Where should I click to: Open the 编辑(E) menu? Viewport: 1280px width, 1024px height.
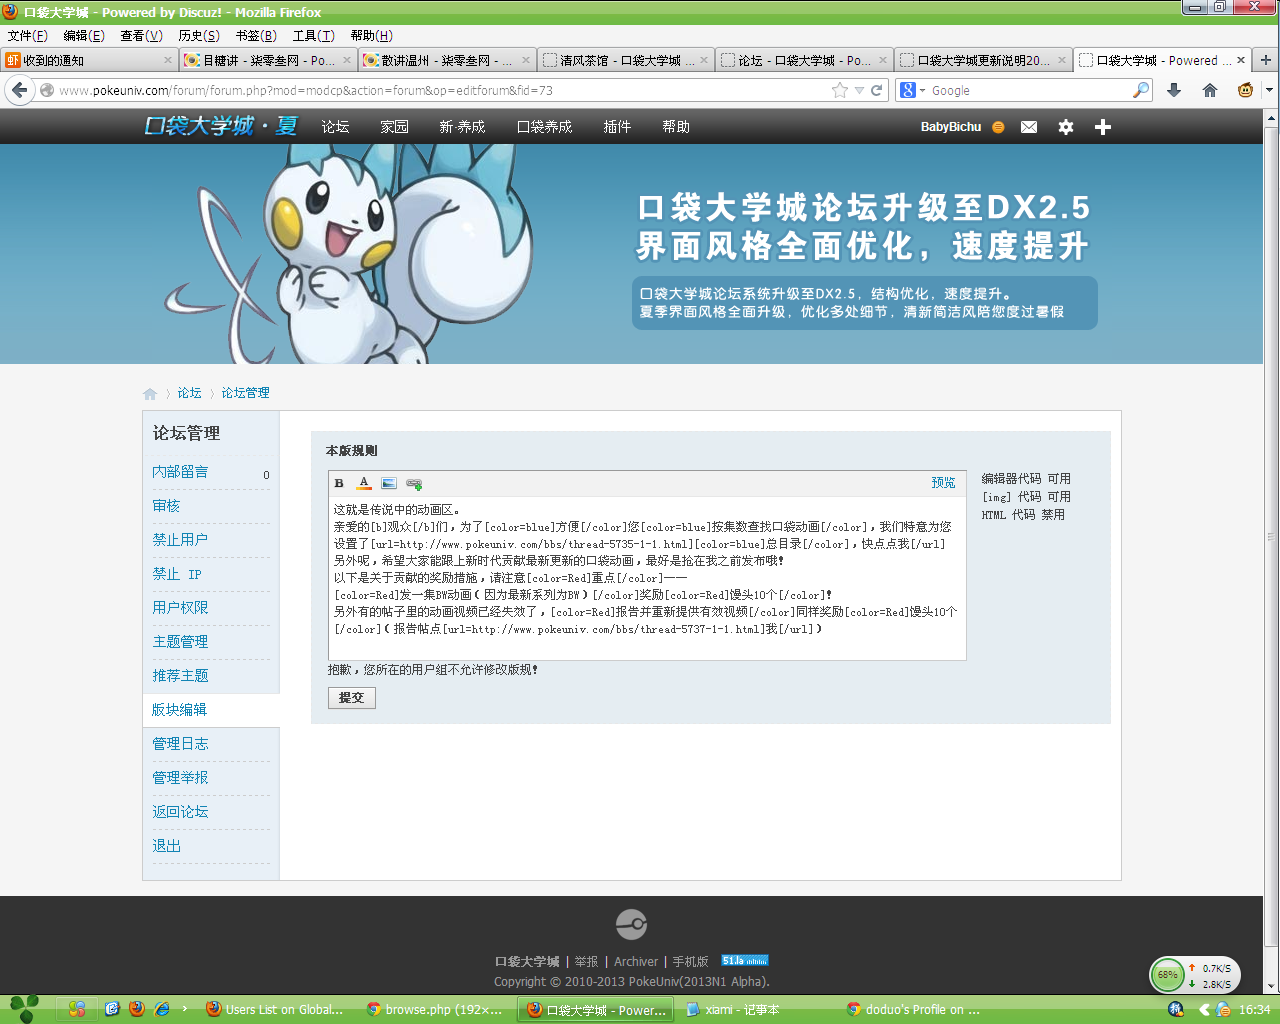click(x=84, y=36)
